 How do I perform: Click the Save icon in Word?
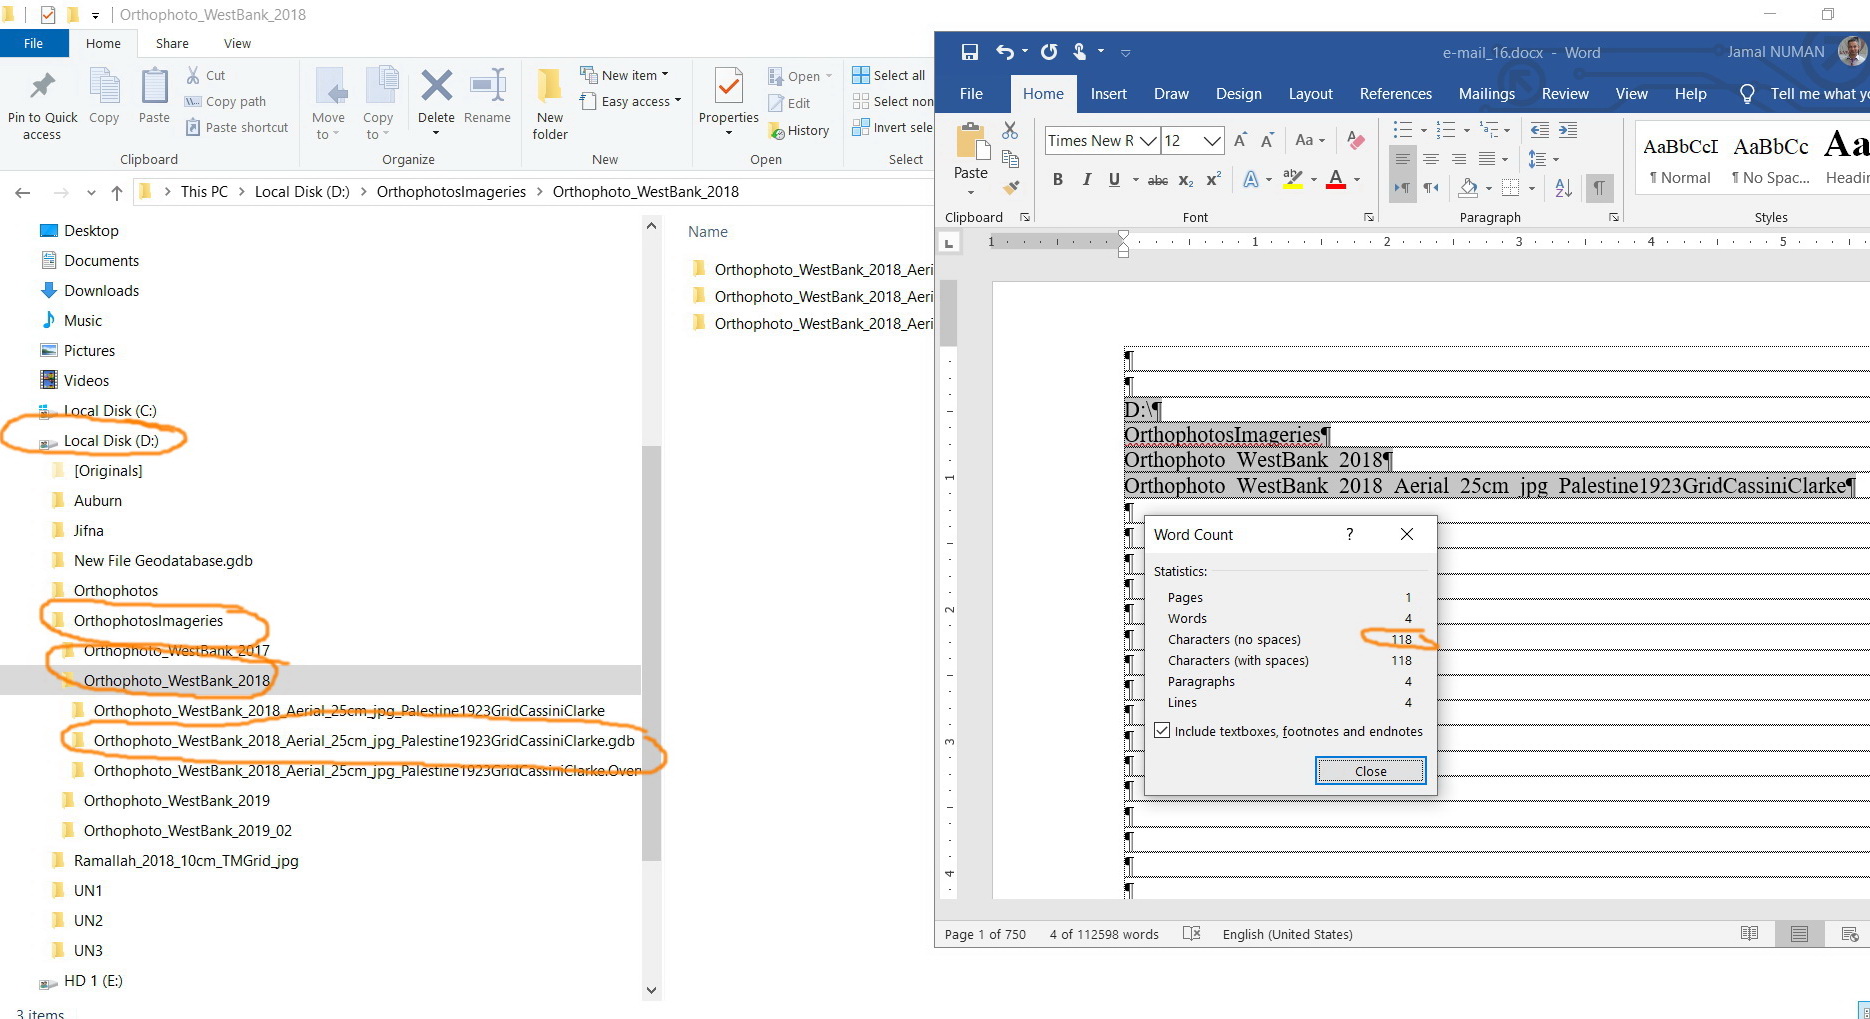(969, 52)
